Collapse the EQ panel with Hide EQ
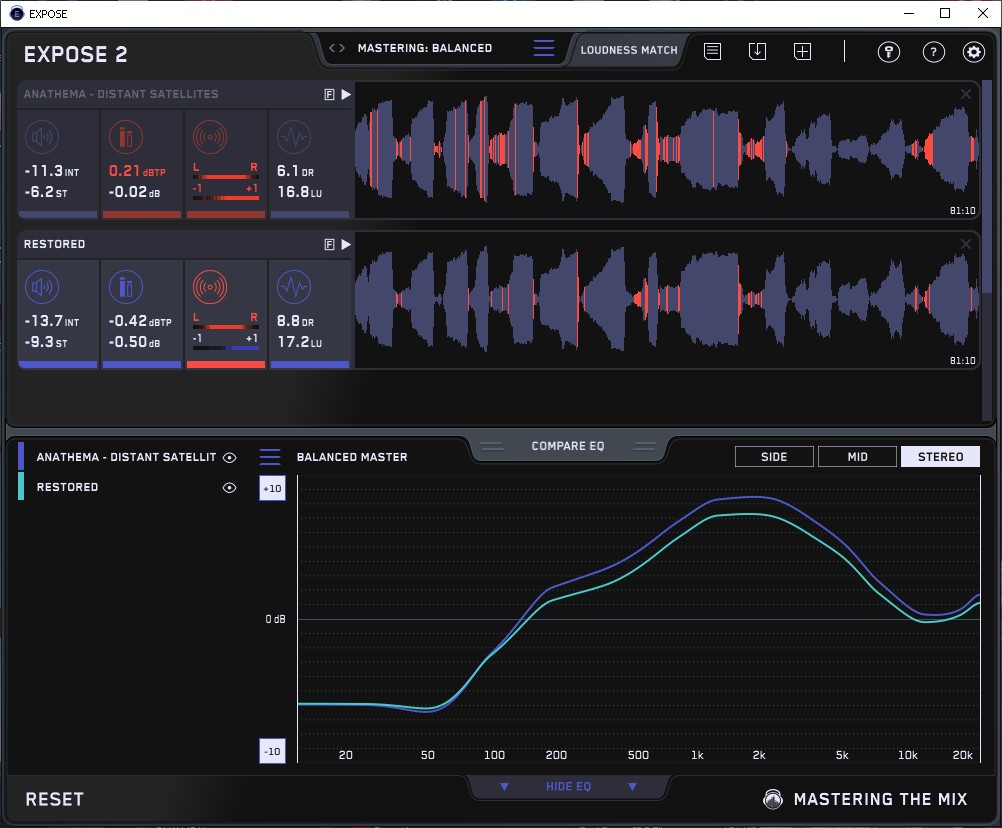 point(567,787)
